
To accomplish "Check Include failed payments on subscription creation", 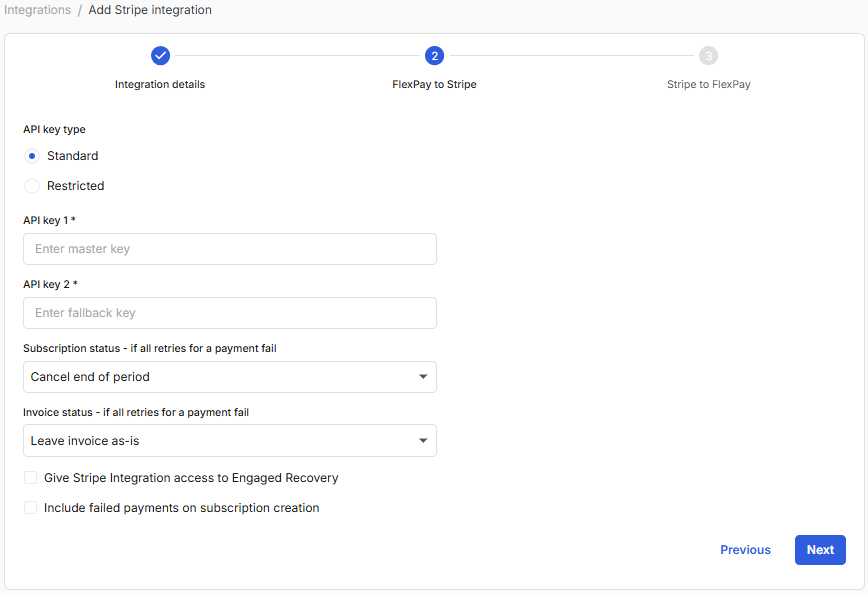I will point(30,508).
